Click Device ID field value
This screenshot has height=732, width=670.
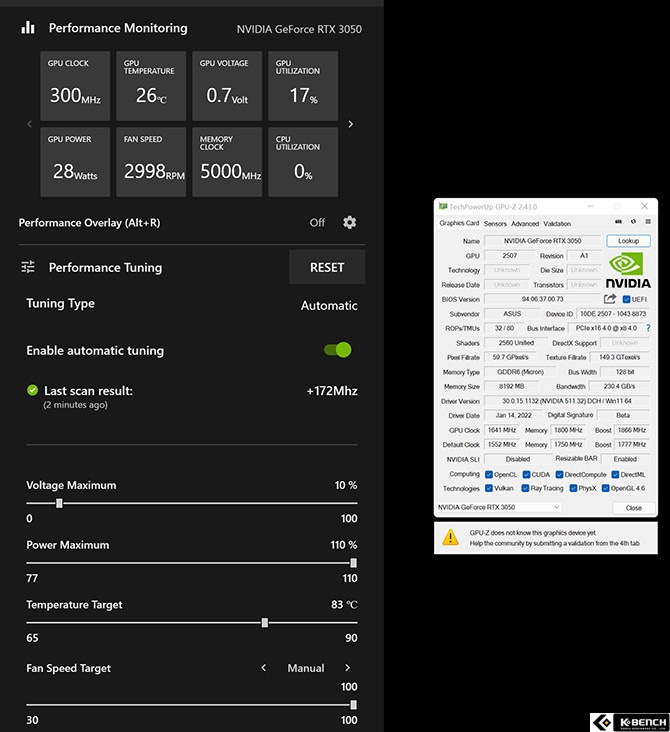(x=613, y=314)
